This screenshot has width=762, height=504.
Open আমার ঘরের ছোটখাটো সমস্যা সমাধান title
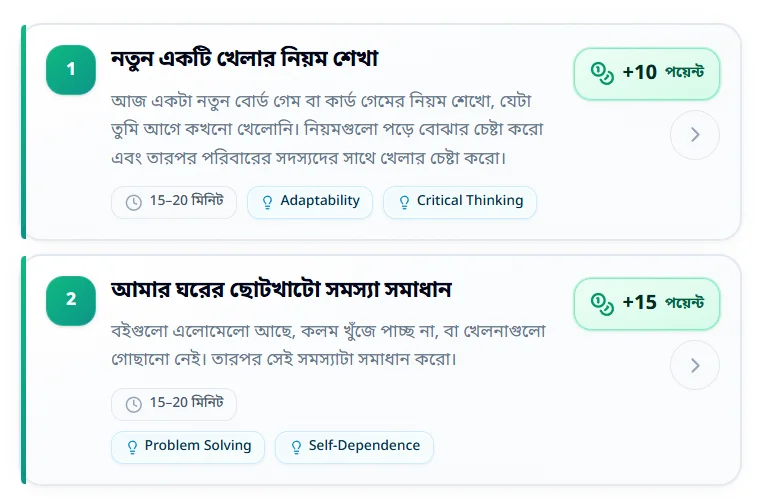(x=281, y=290)
